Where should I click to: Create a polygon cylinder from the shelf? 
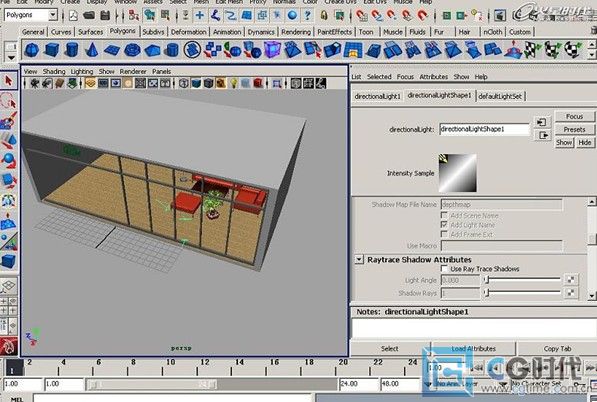pyautogui.click(x=72, y=50)
